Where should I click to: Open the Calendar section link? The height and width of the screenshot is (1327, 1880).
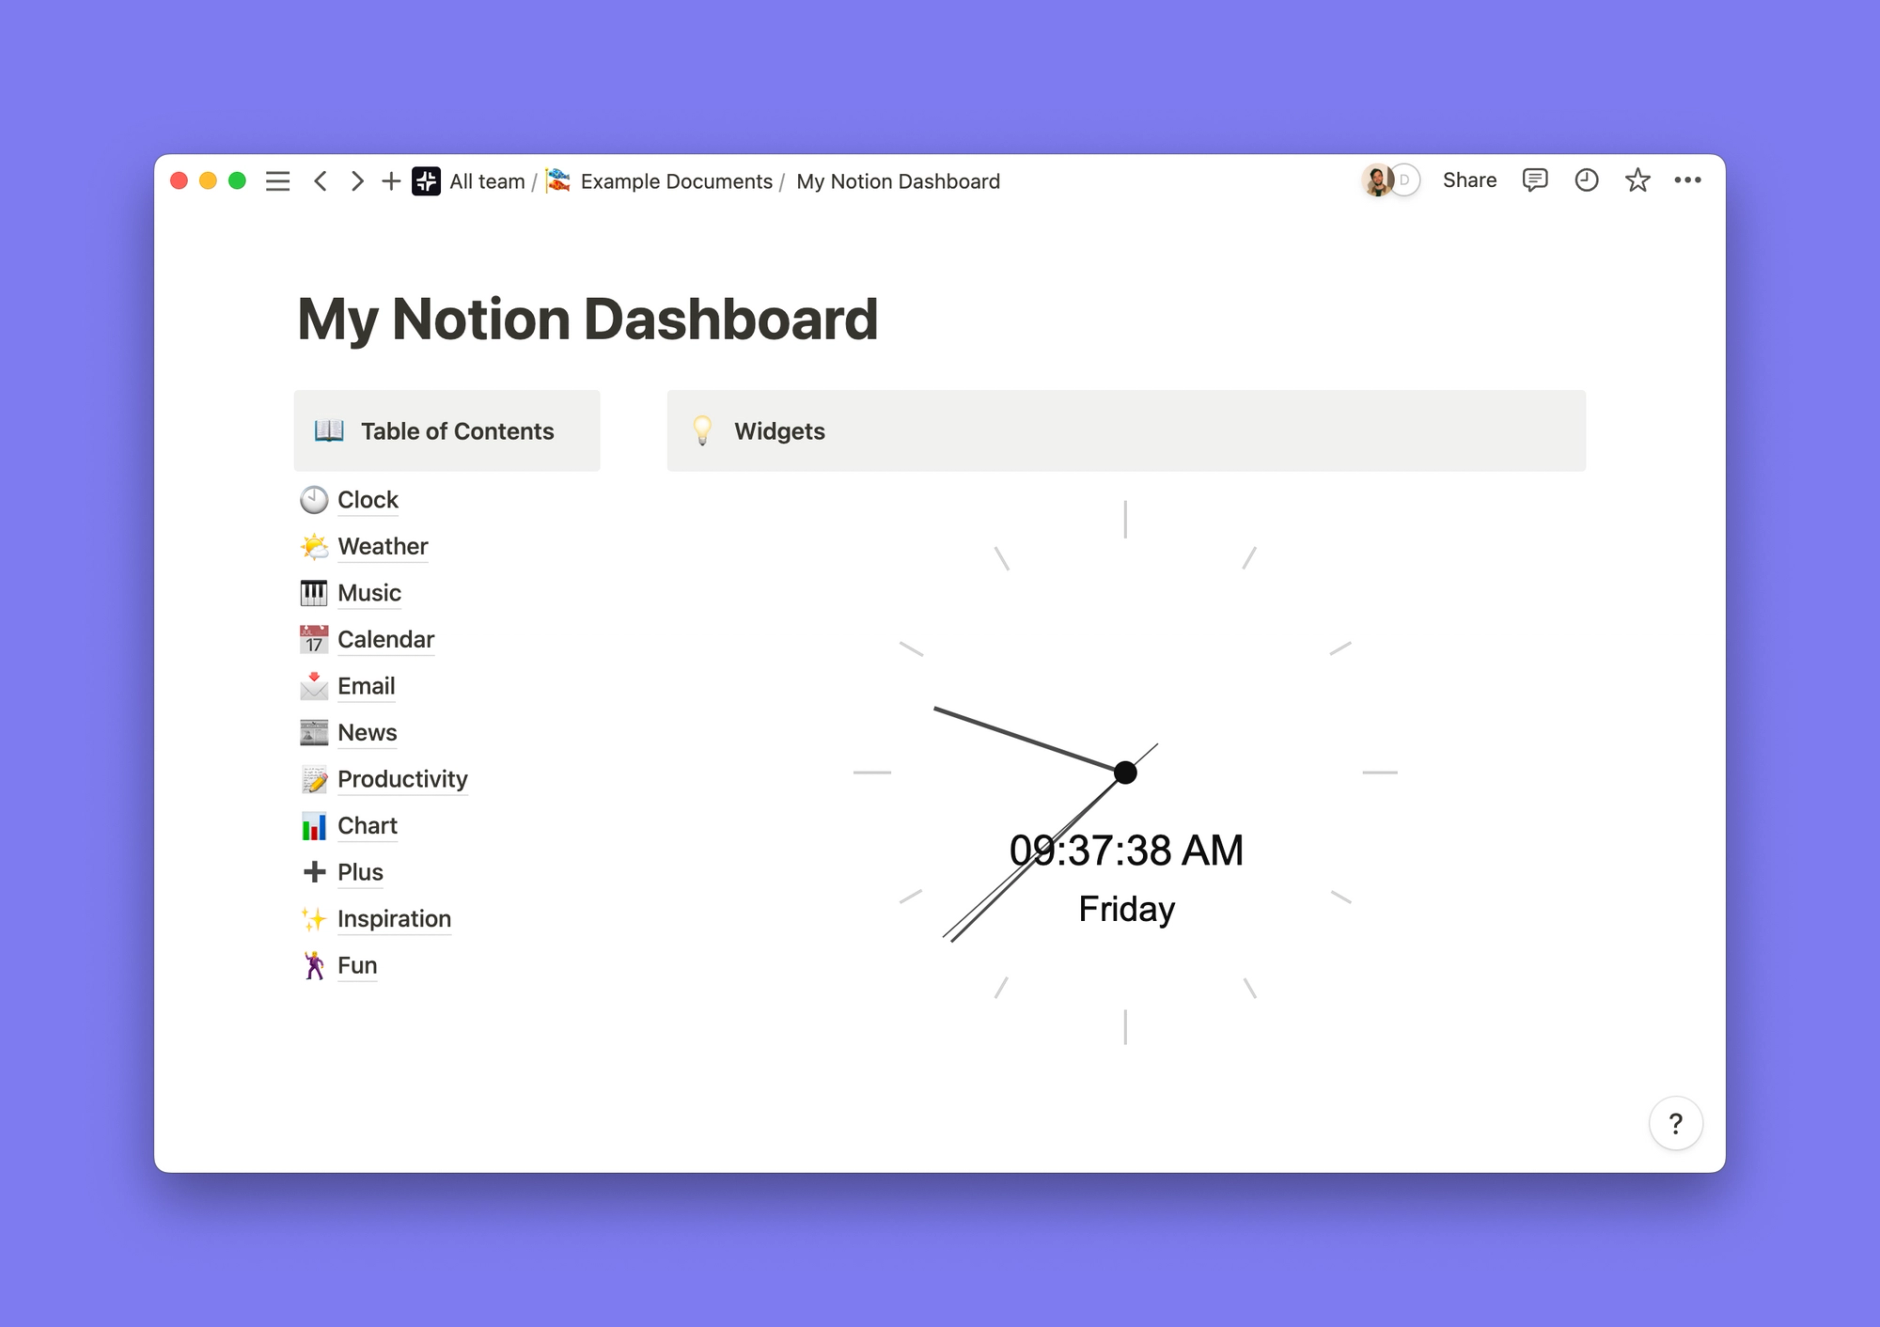pyautogui.click(x=386, y=639)
